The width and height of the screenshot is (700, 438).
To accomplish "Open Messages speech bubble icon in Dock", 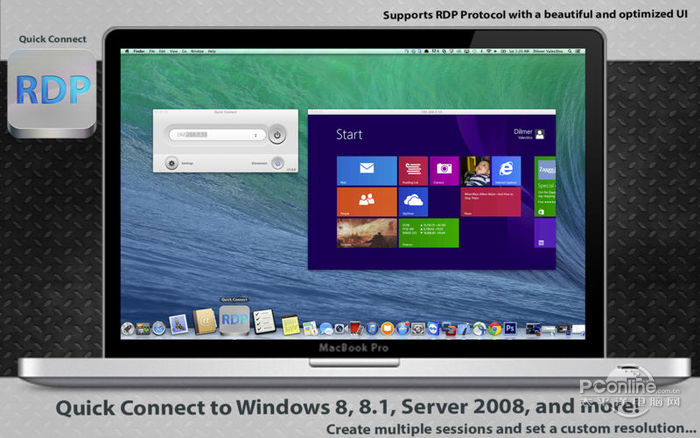I will [326, 329].
